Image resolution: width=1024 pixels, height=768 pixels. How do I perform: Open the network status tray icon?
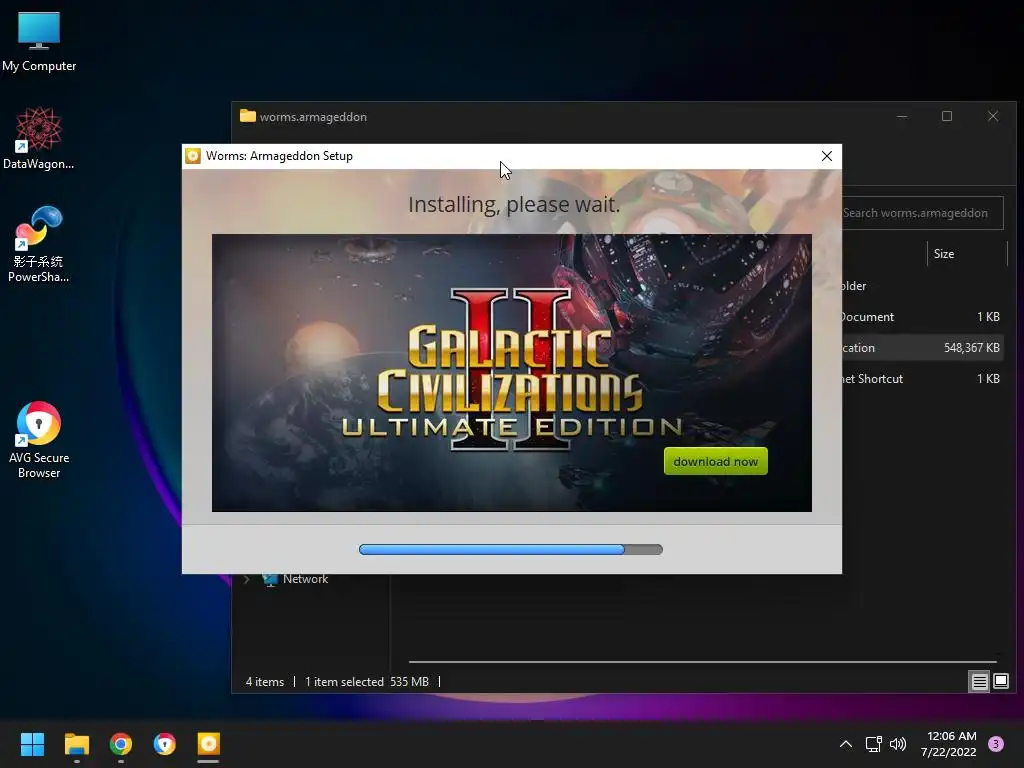(x=873, y=744)
